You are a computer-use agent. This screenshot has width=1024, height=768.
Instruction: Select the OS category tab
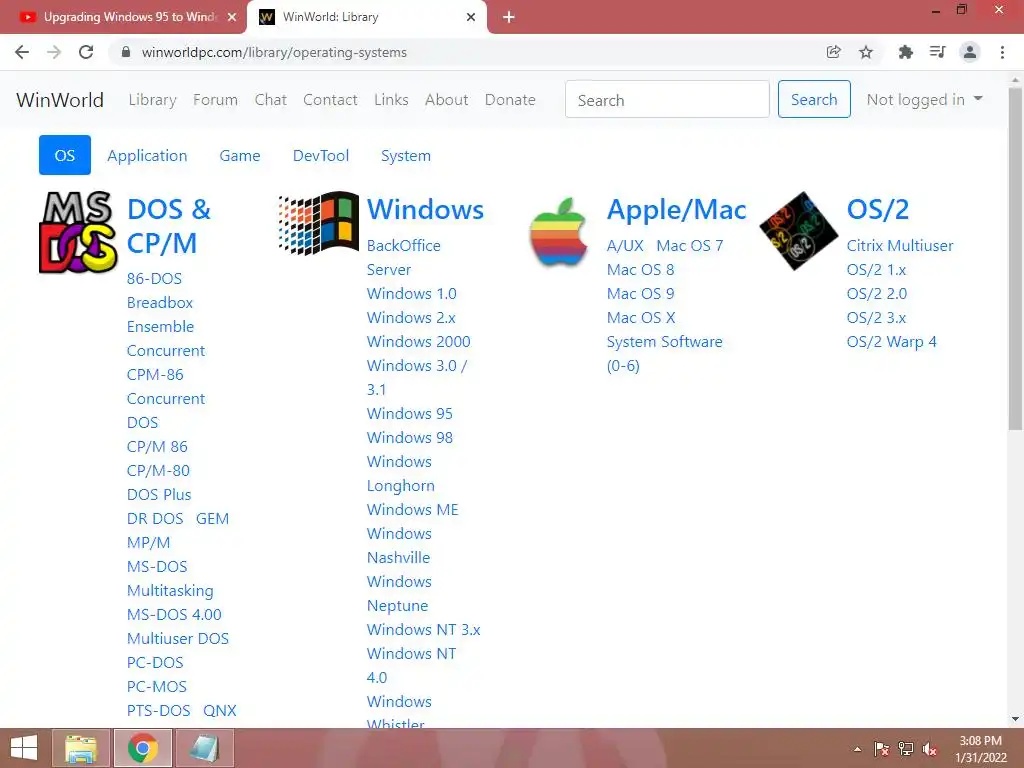pos(65,155)
